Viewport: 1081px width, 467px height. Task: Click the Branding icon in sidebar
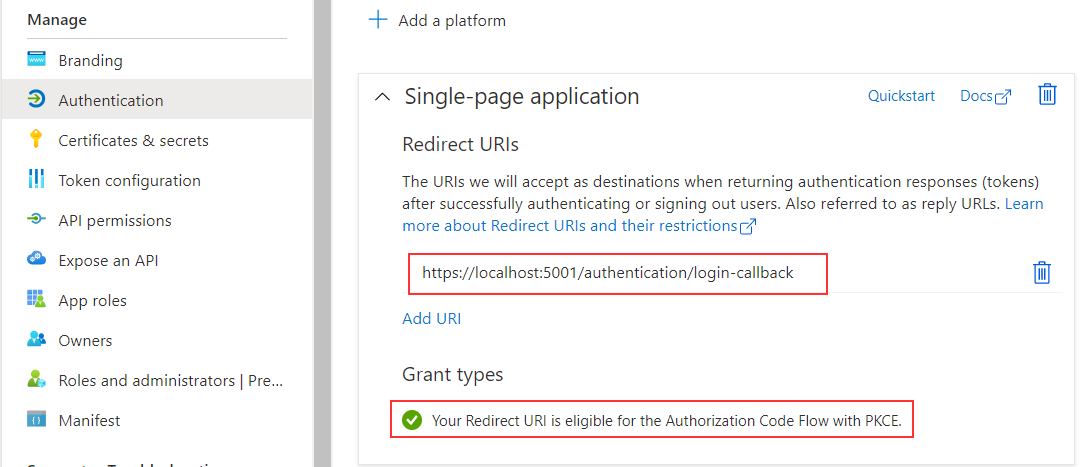pyautogui.click(x=37, y=60)
